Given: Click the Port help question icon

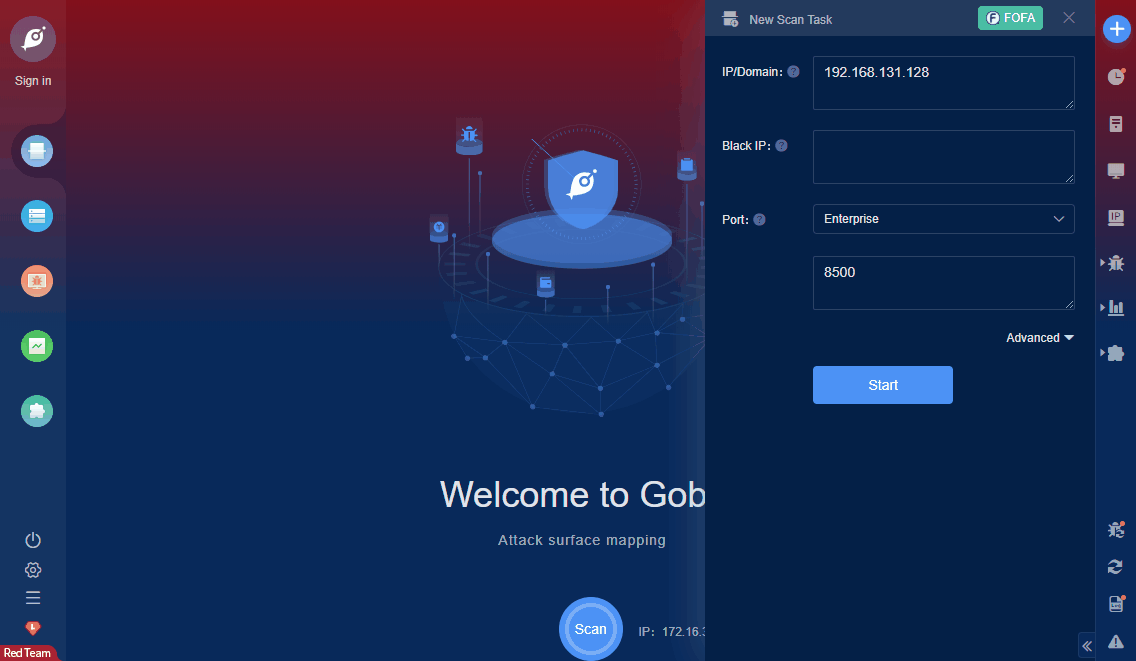Looking at the screenshot, I should (x=759, y=220).
